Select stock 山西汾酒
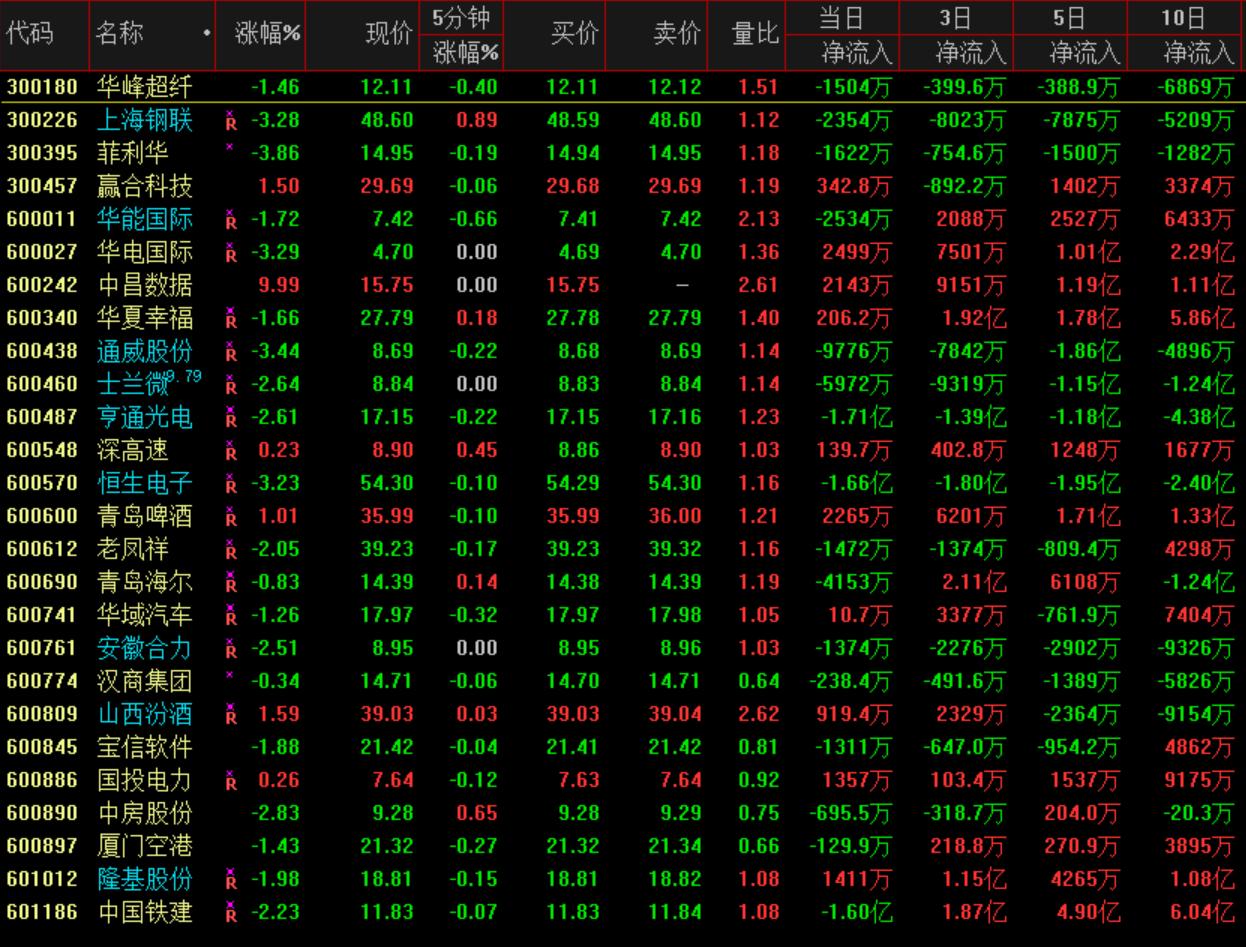 point(144,715)
